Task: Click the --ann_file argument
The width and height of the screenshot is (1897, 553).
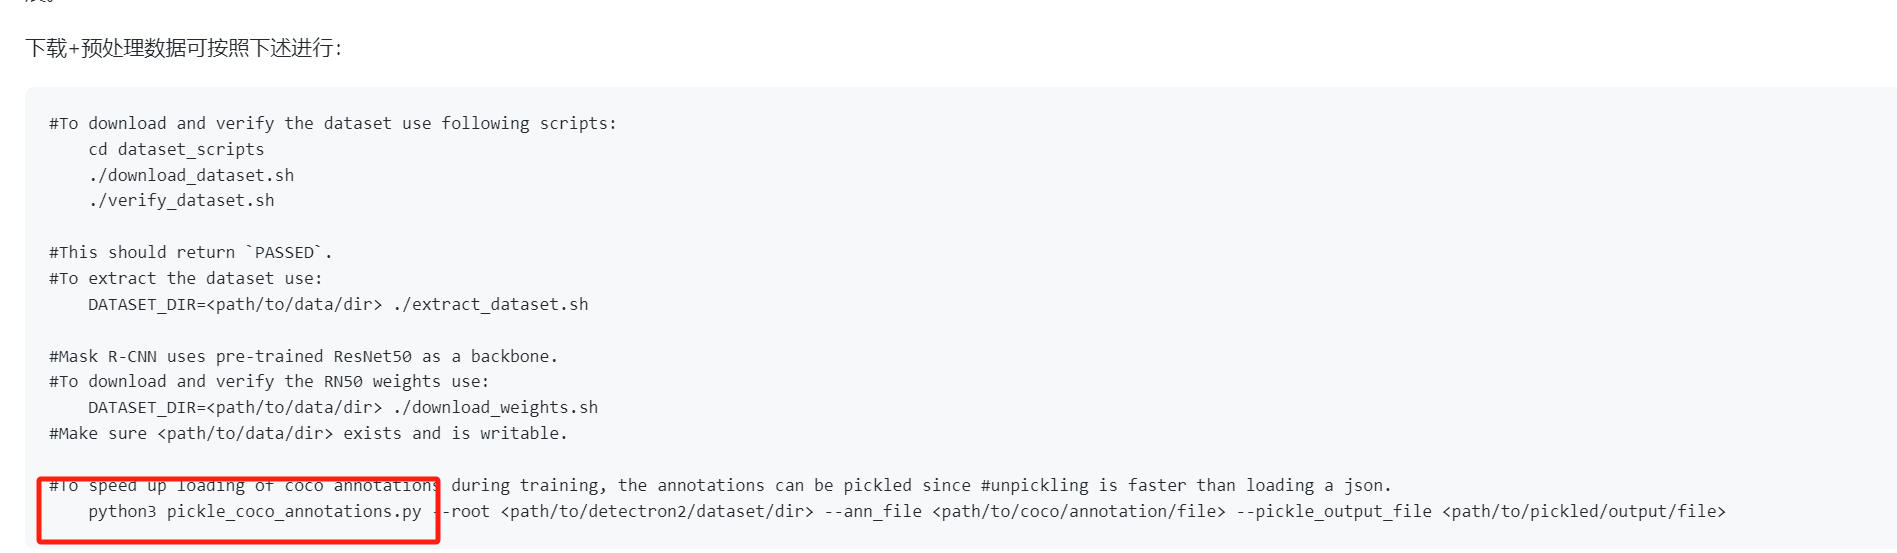Action: coord(873,511)
